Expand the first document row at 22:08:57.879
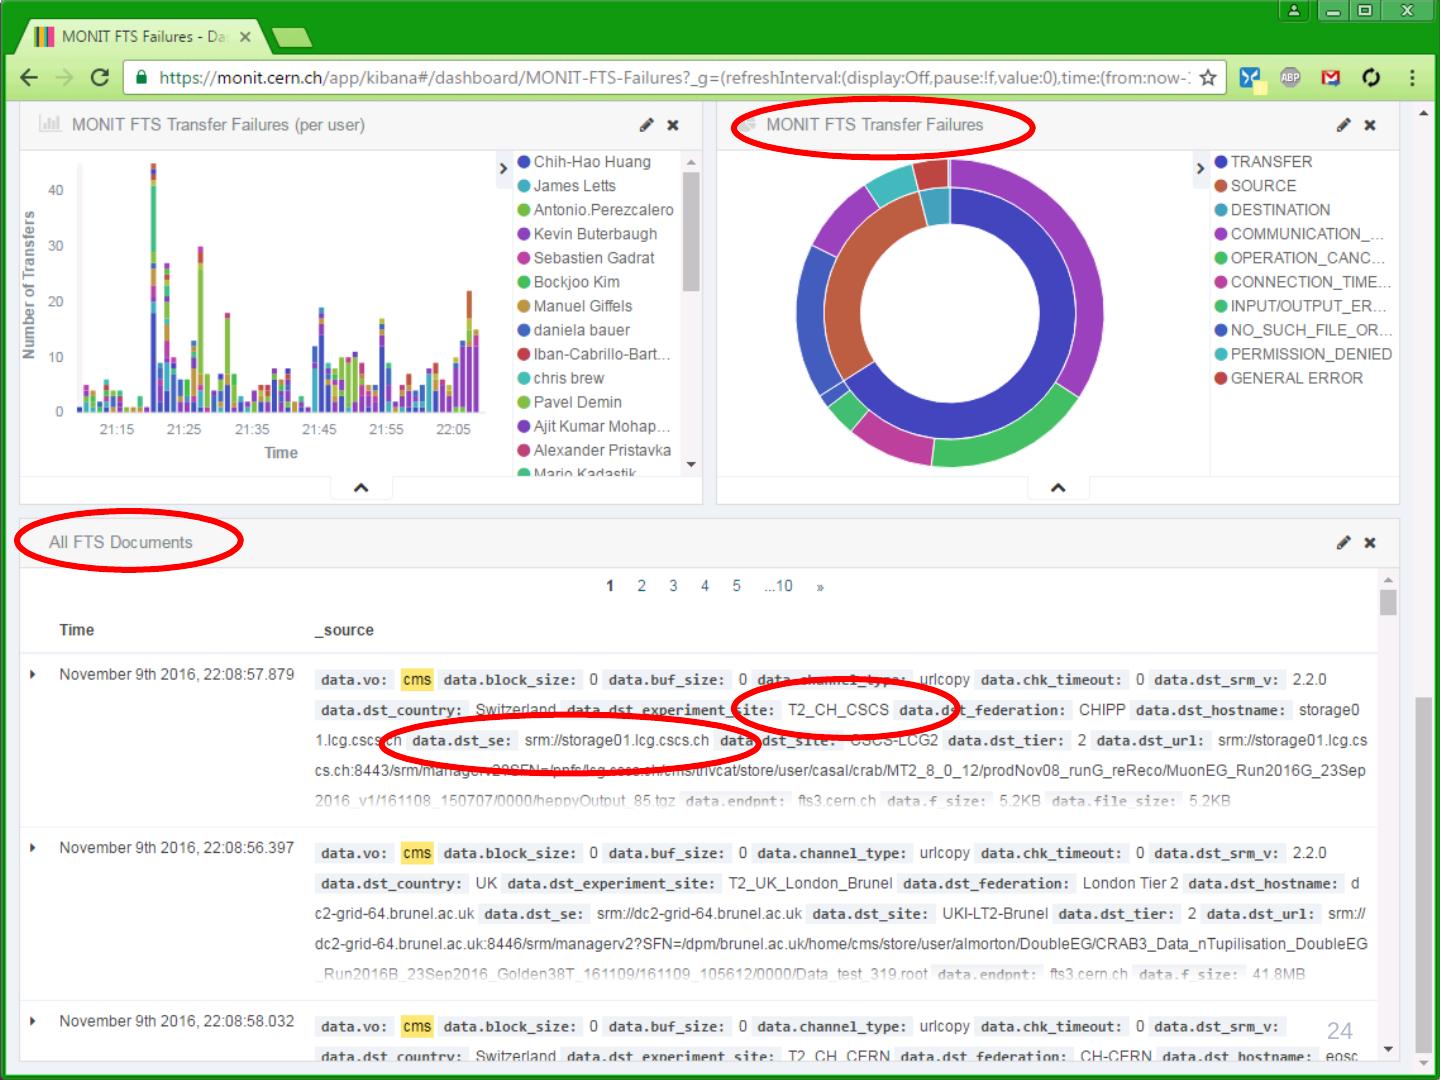Viewport: 1440px width, 1080px height. coord(33,675)
